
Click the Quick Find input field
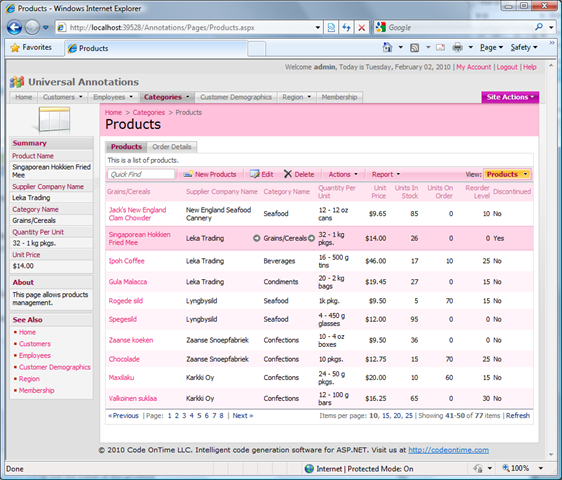click(141, 174)
